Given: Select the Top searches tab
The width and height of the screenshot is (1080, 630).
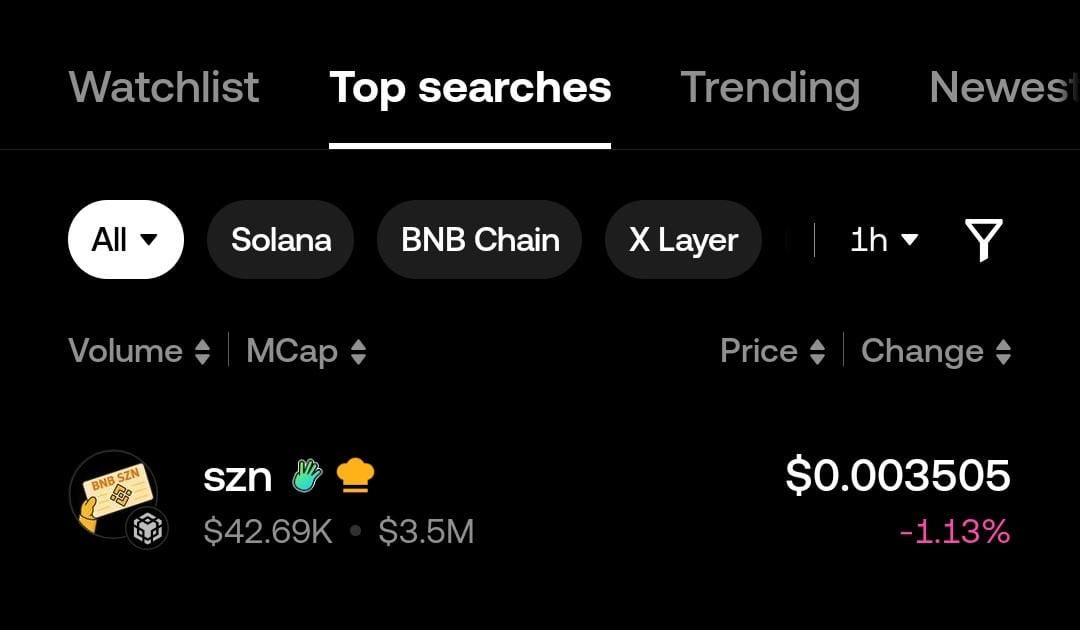Looking at the screenshot, I should point(470,88).
